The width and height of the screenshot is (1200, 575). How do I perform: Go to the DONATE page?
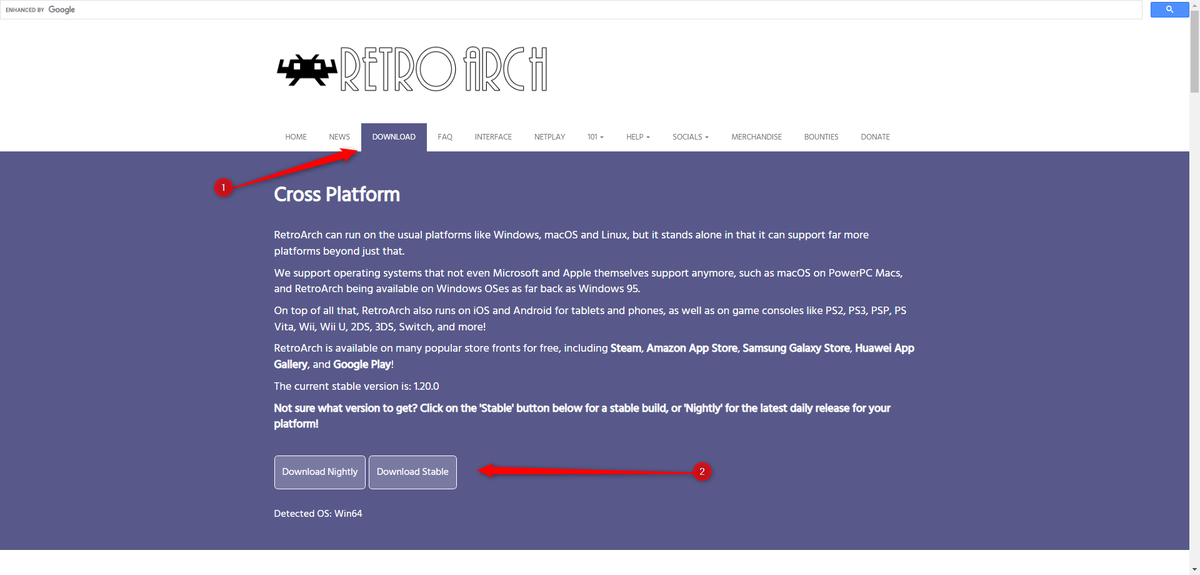click(875, 137)
